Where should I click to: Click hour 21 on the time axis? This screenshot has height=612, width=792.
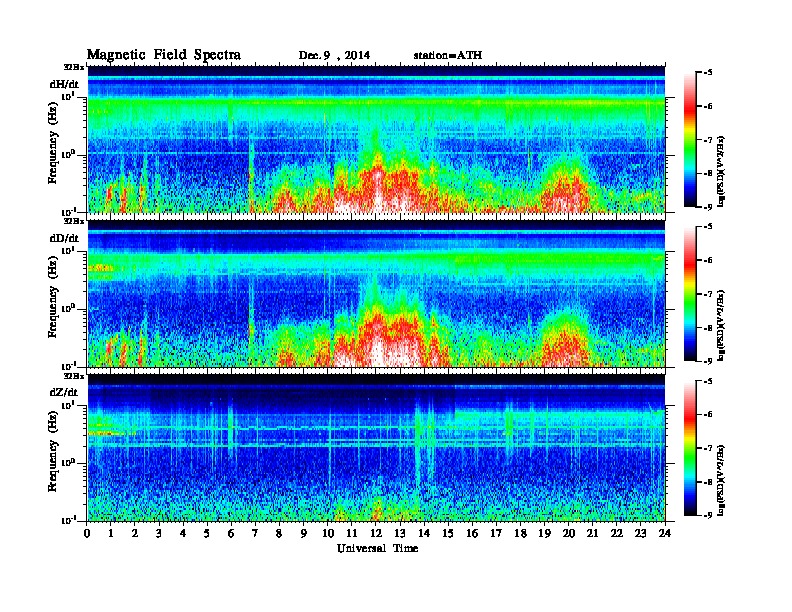[x=593, y=533]
